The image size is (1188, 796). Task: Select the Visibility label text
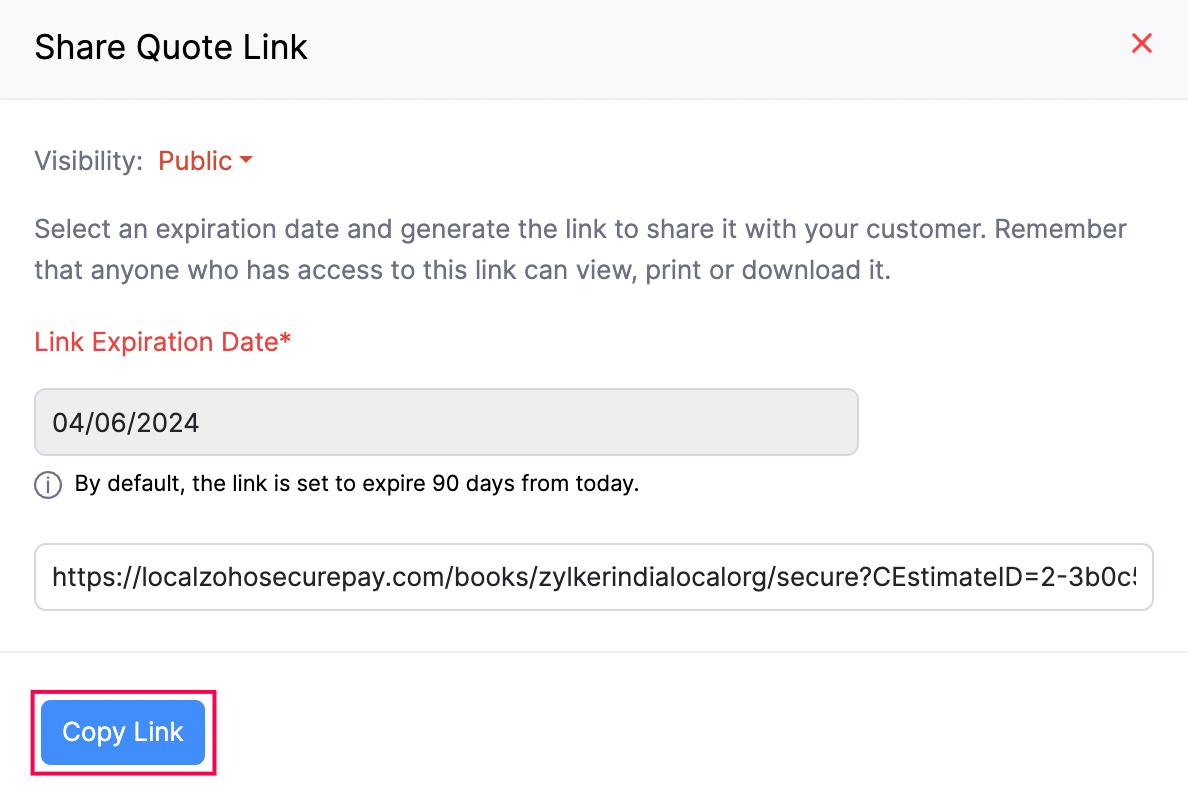[x=88, y=160]
